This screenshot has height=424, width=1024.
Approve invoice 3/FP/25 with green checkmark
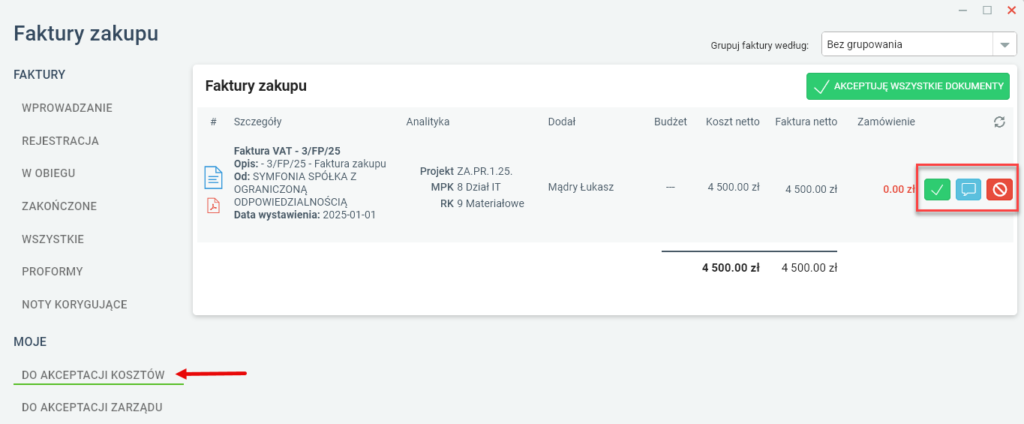coord(937,189)
